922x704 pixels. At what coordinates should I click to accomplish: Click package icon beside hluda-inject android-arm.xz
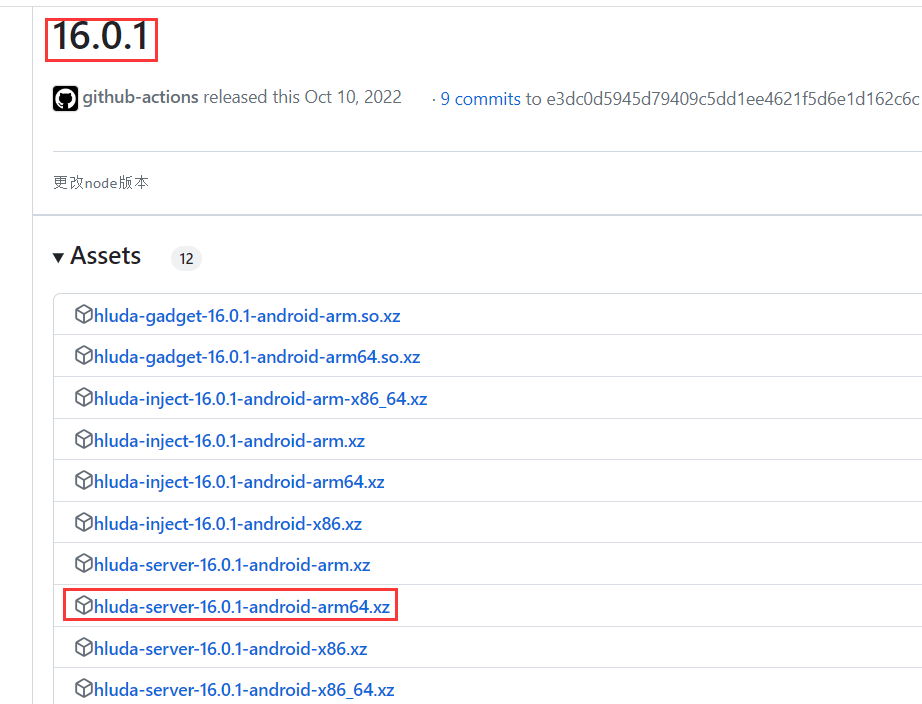coord(83,440)
